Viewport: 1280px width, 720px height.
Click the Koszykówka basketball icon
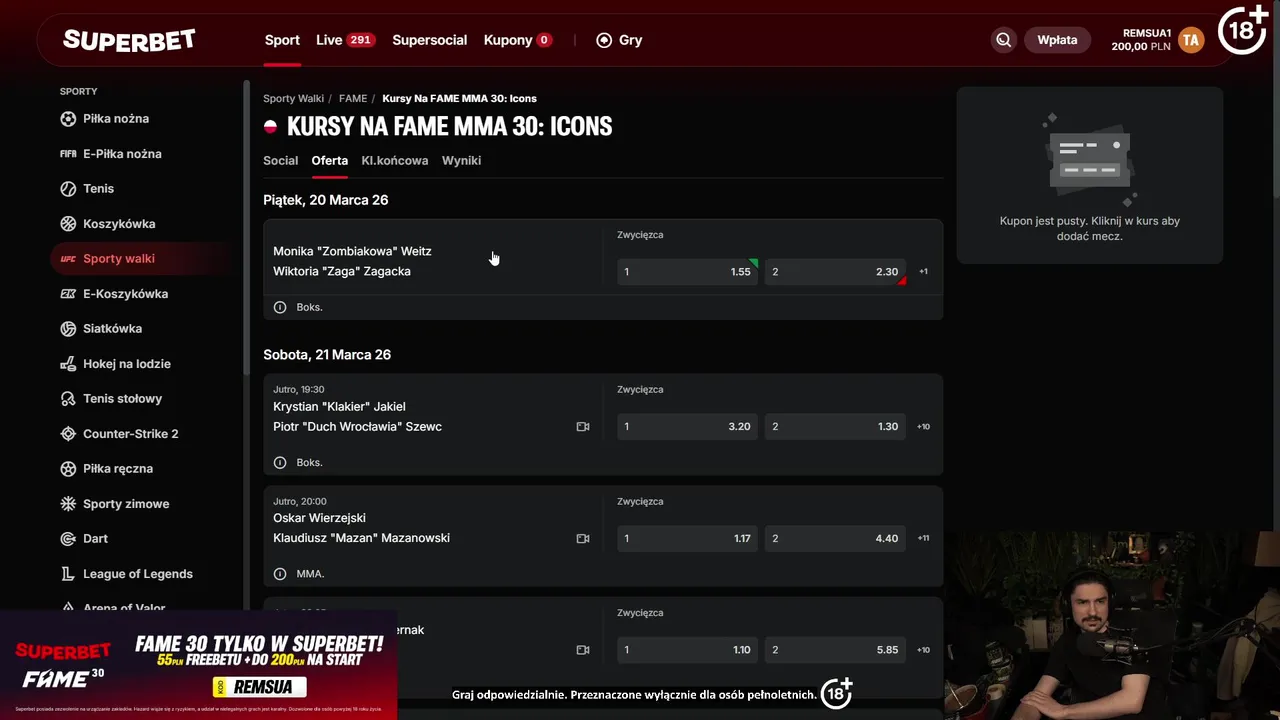tap(68, 224)
